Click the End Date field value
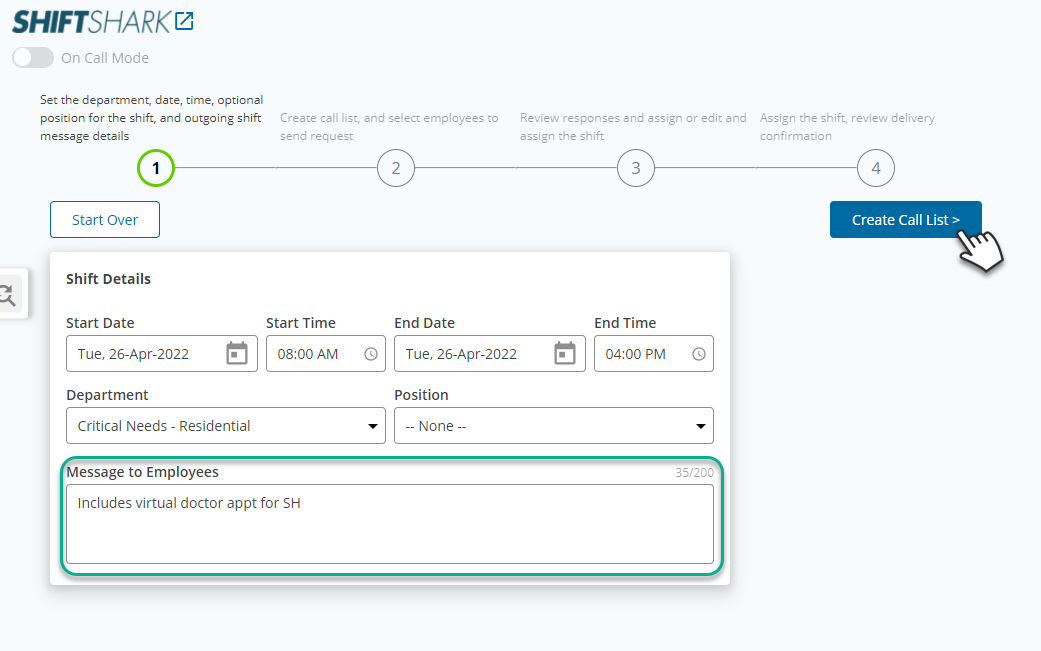The image size is (1041, 651). coord(461,354)
